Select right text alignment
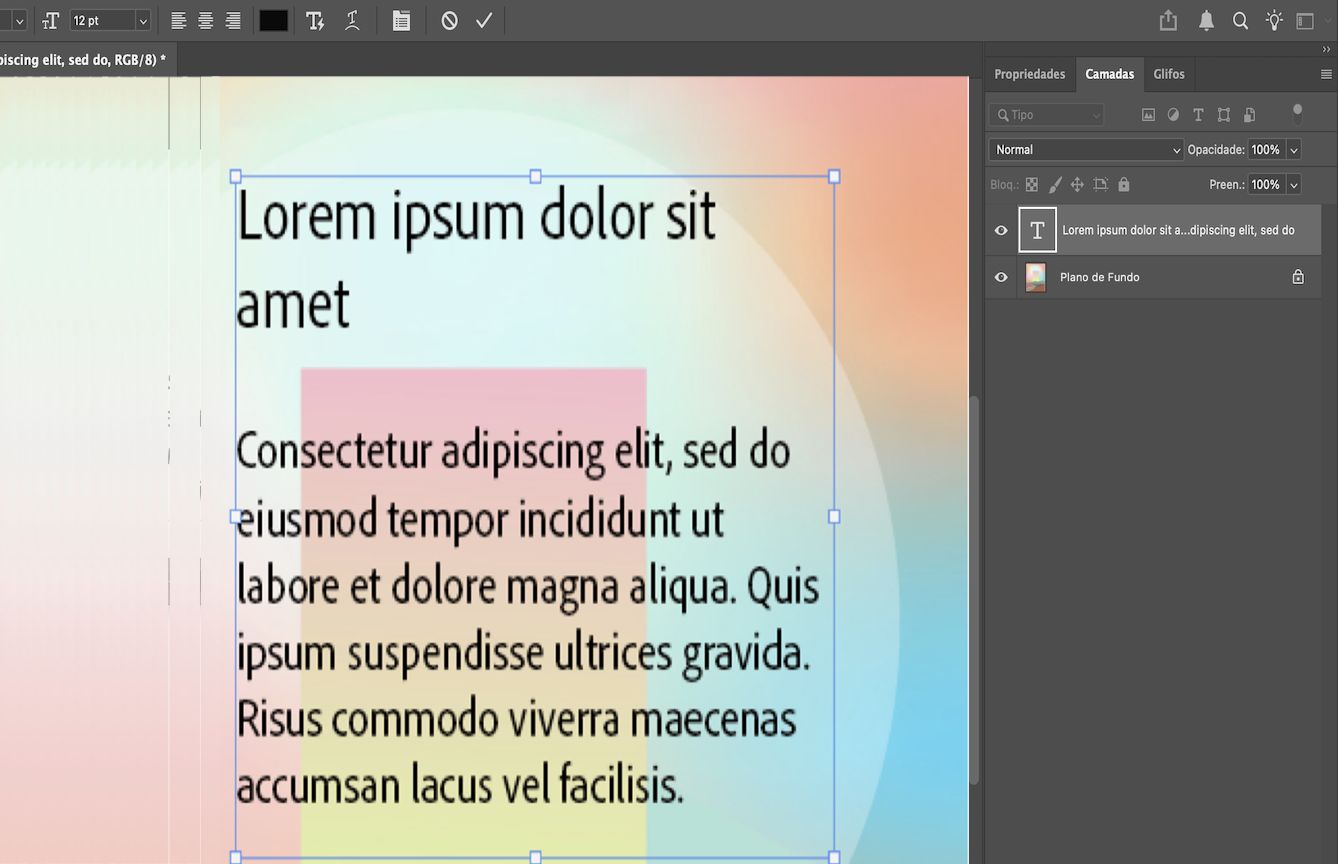The width and height of the screenshot is (1338, 864). point(233,20)
